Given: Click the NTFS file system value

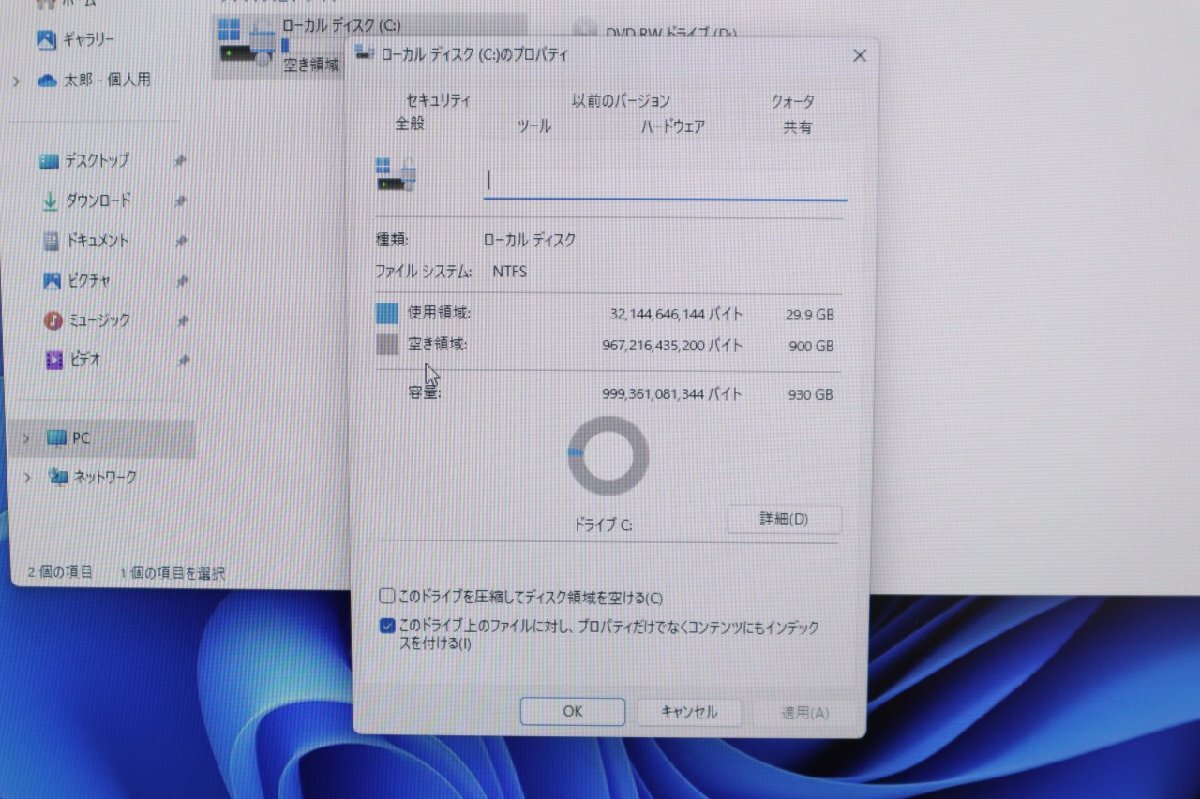Looking at the screenshot, I should [x=509, y=271].
